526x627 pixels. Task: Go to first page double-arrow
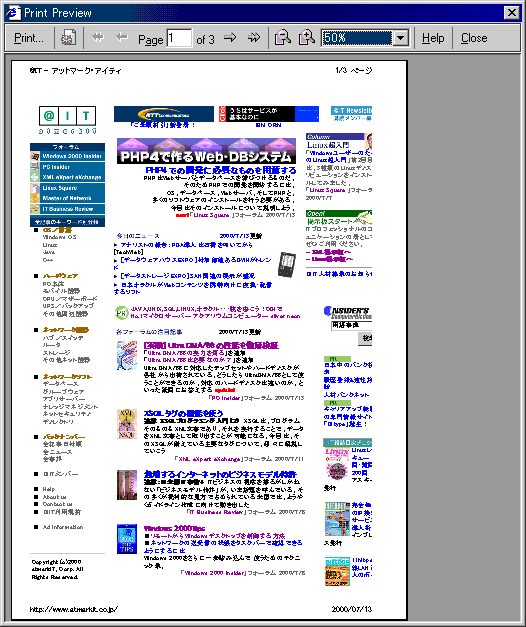[98, 38]
